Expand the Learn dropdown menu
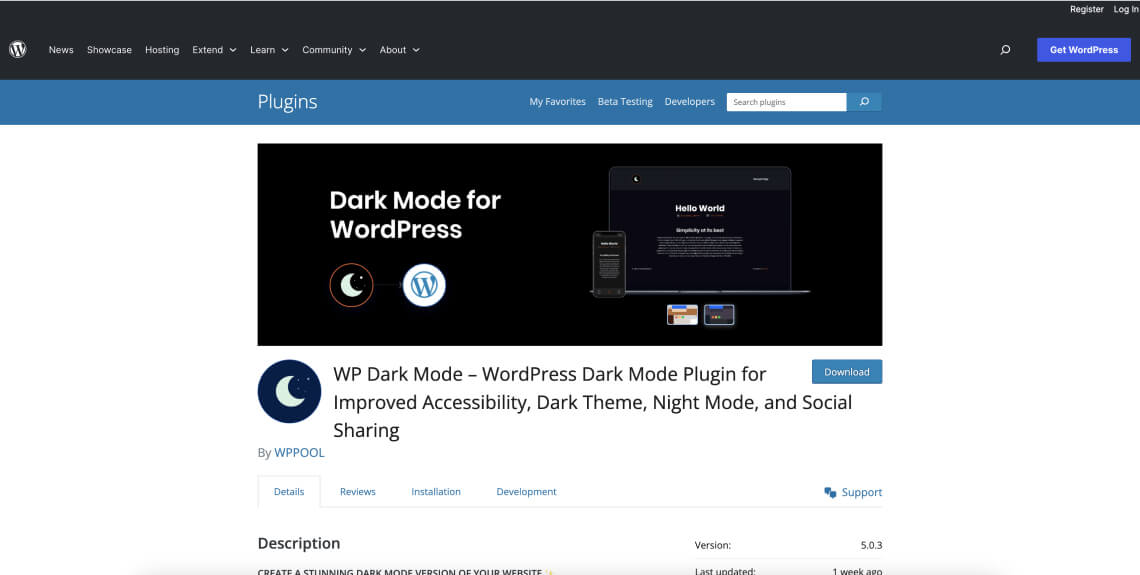 [x=269, y=50]
